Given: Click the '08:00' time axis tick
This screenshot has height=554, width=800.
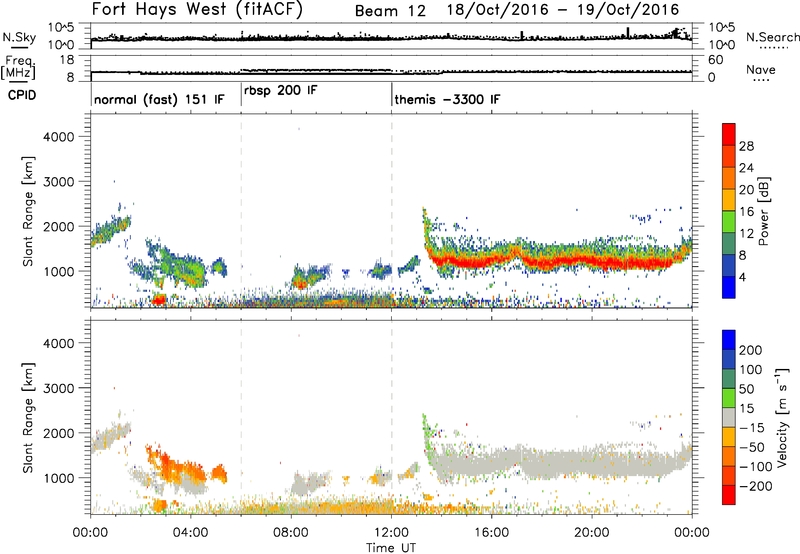Looking at the screenshot, I should coord(291,533).
